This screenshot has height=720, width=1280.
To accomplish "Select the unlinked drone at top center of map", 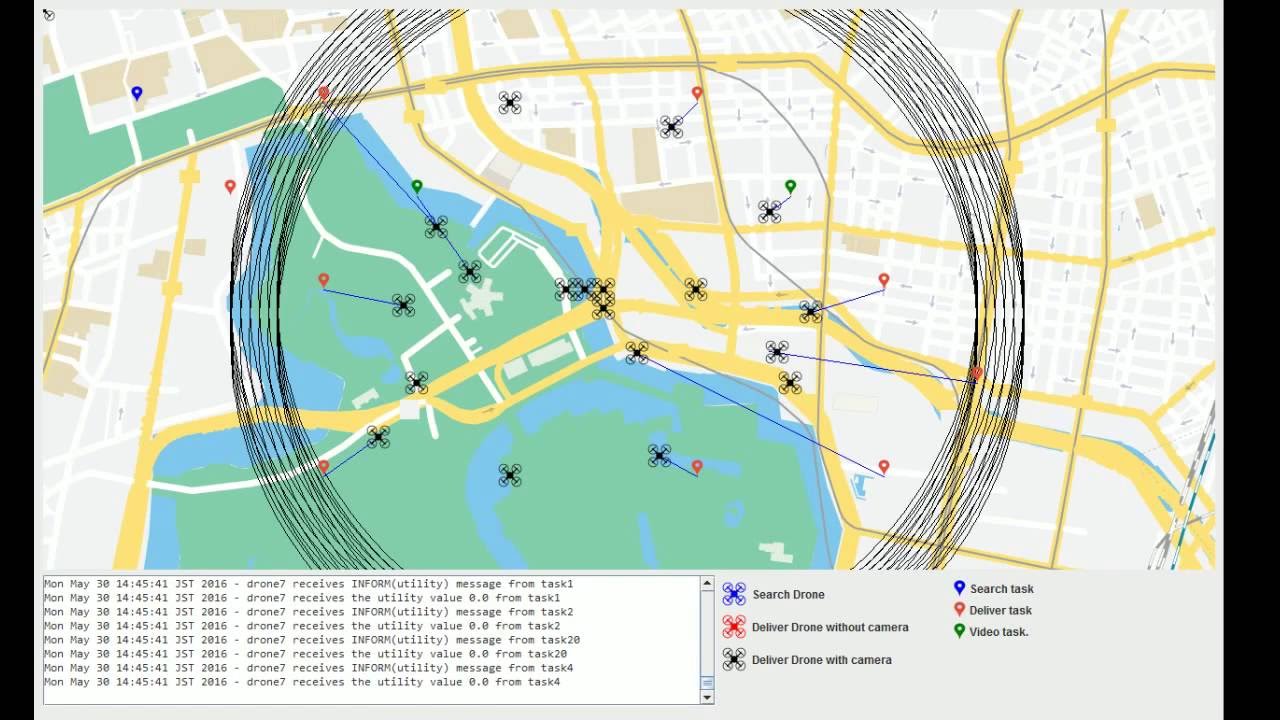I will pos(510,102).
